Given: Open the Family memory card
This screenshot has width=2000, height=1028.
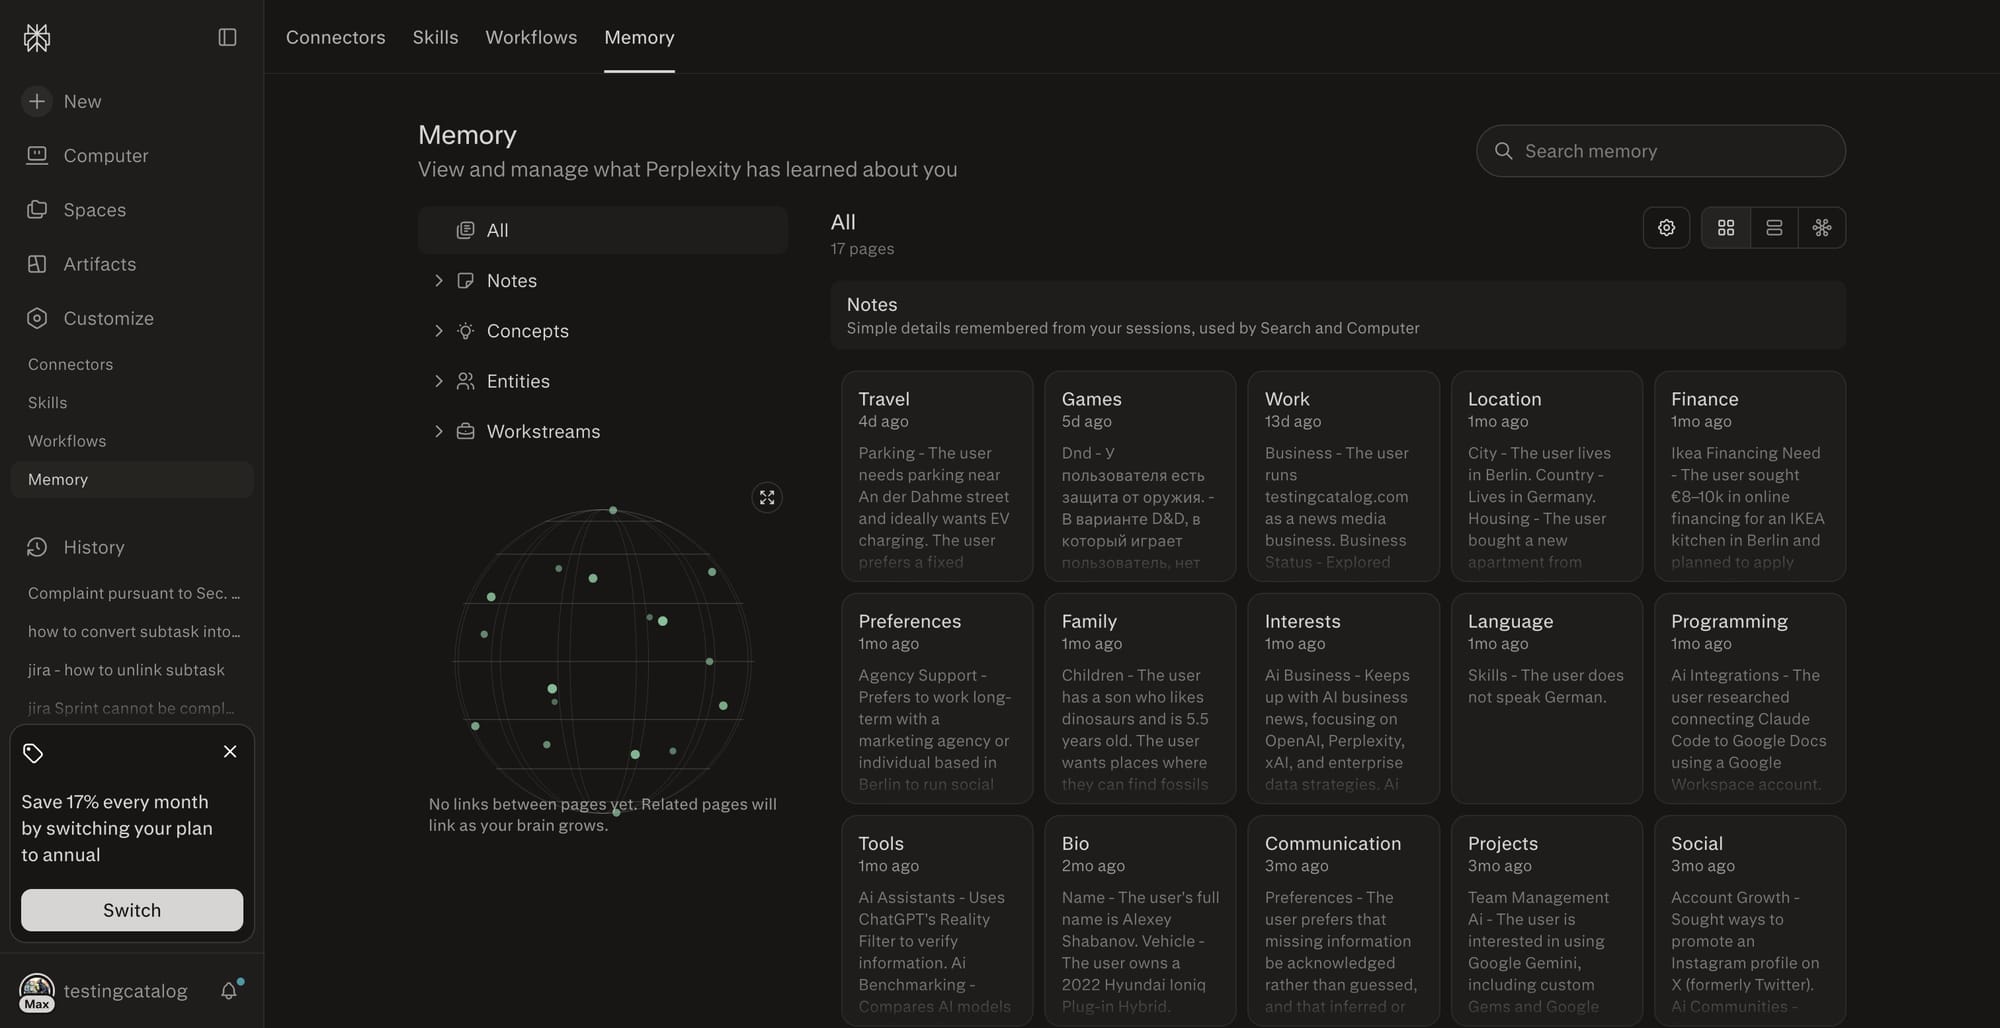Looking at the screenshot, I should point(1140,698).
